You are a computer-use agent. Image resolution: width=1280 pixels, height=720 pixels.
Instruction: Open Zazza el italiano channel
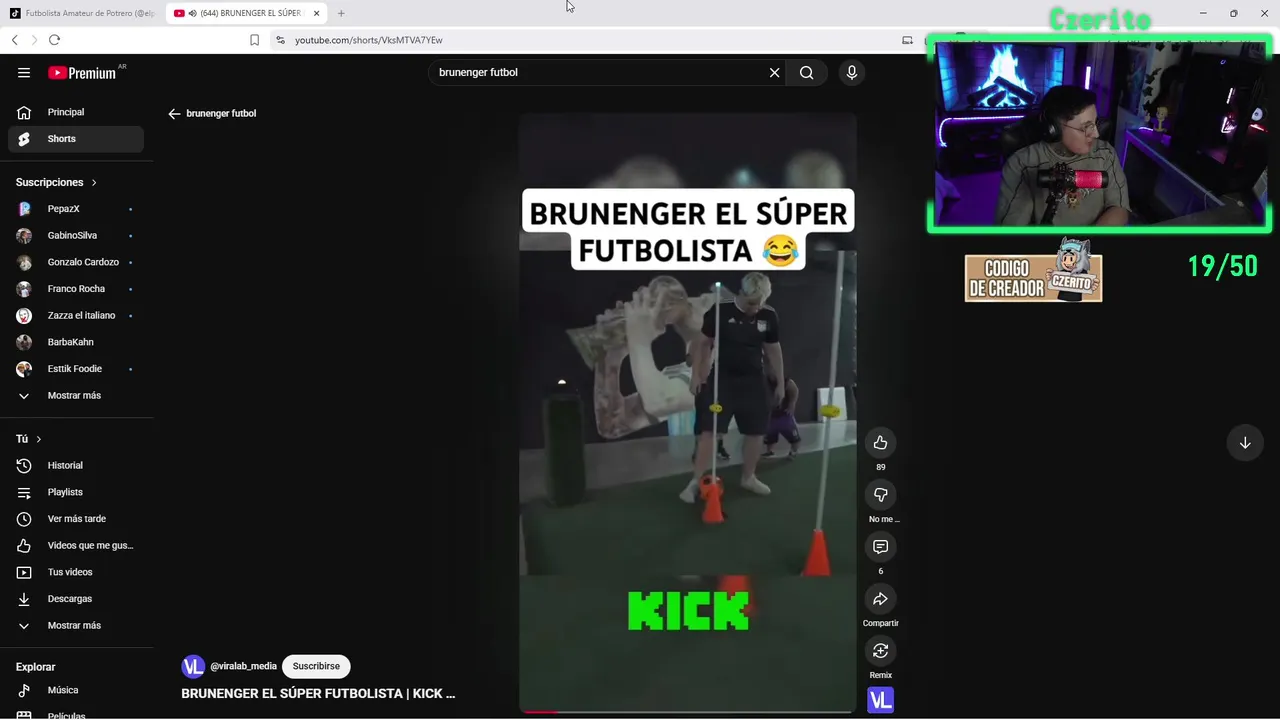point(76,316)
